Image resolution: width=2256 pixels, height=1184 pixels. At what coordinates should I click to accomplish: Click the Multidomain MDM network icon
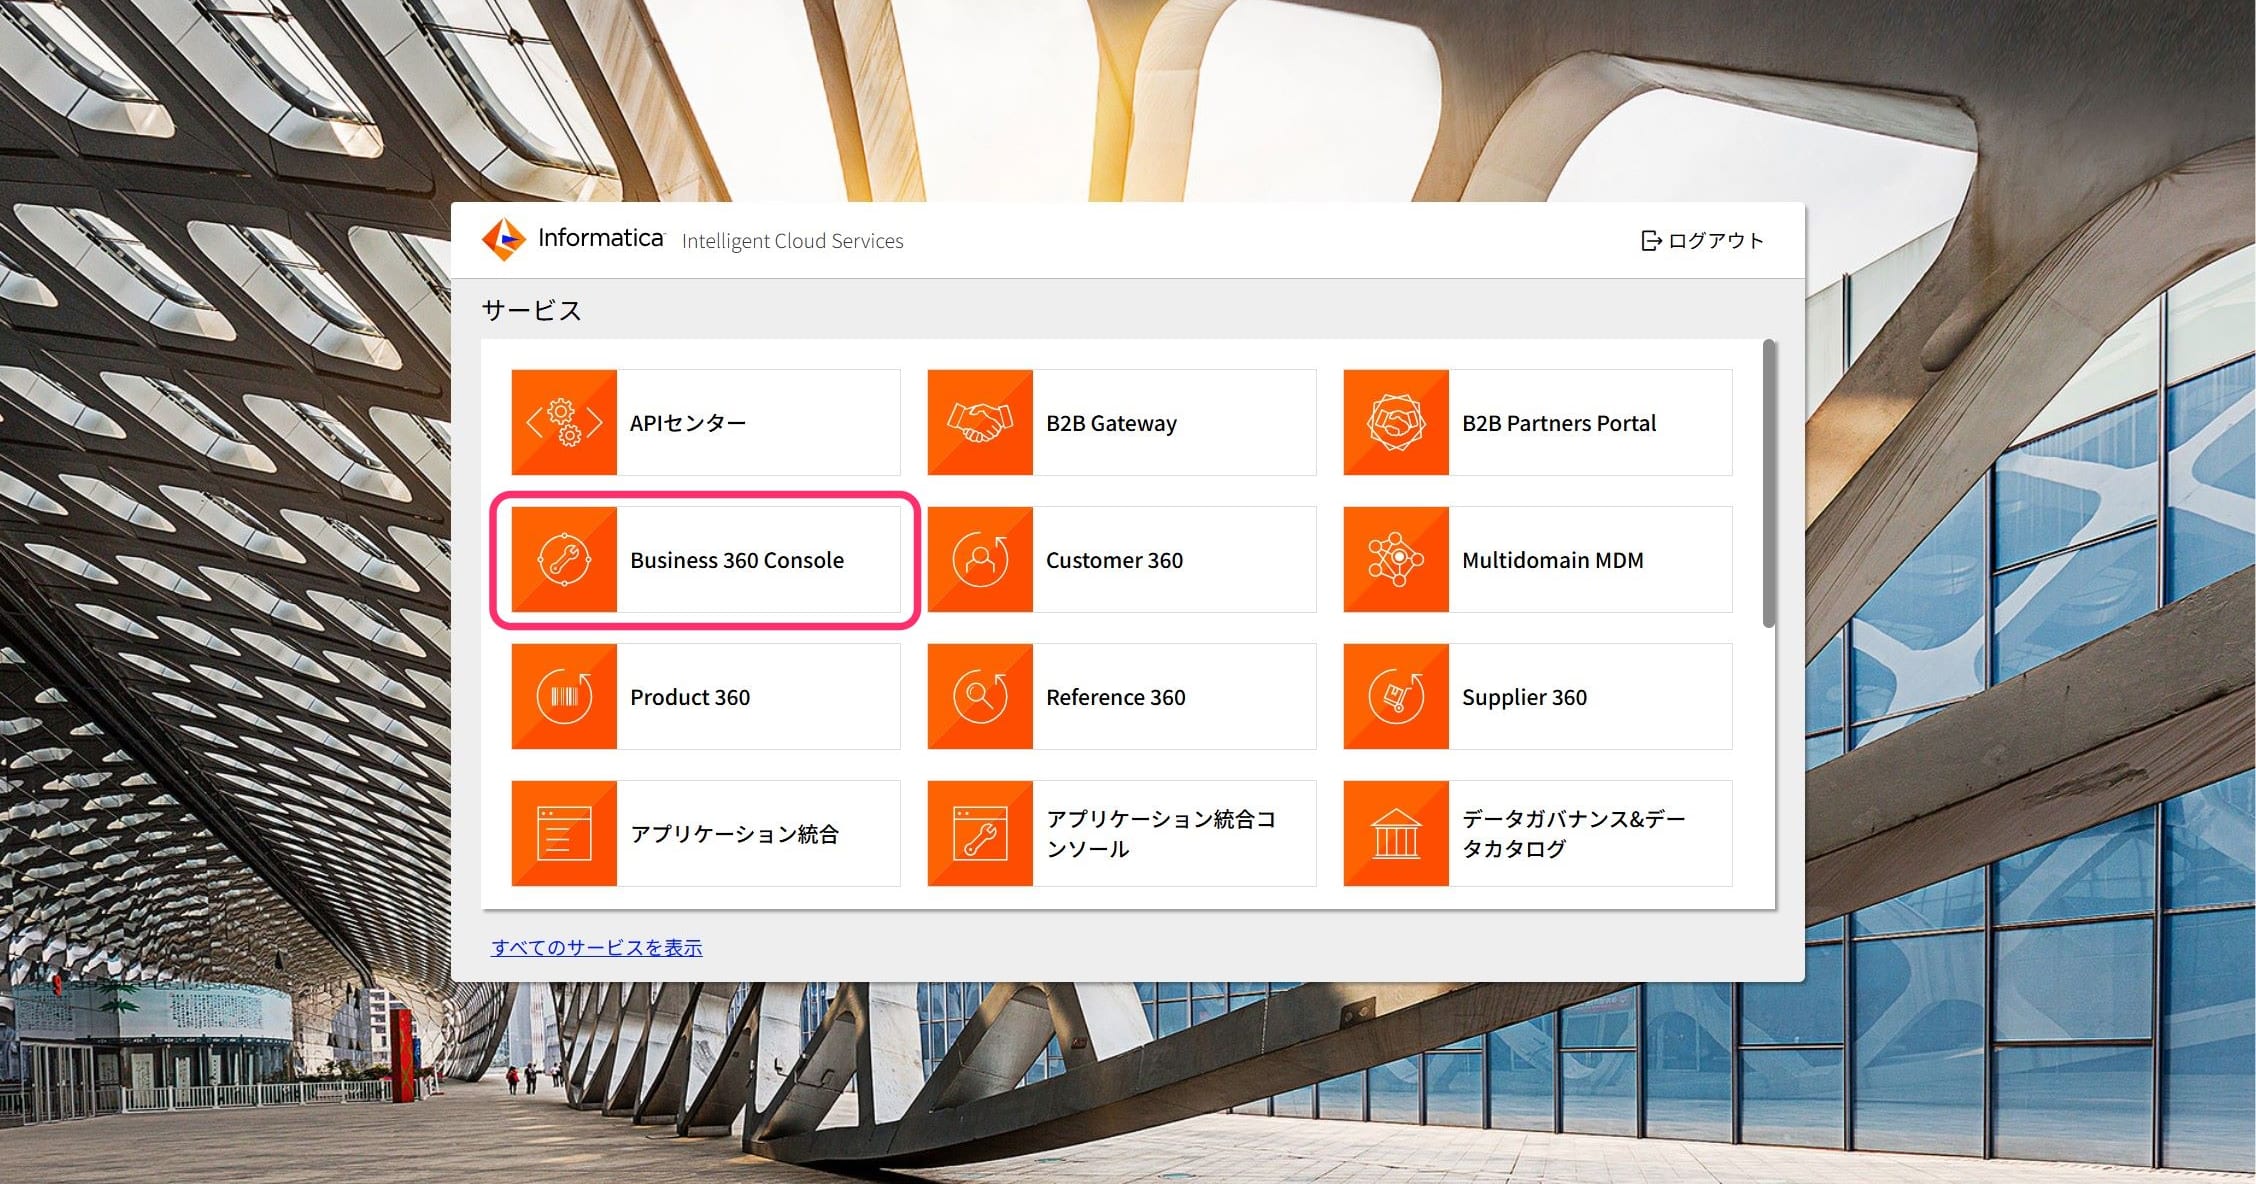tap(1396, 559)
